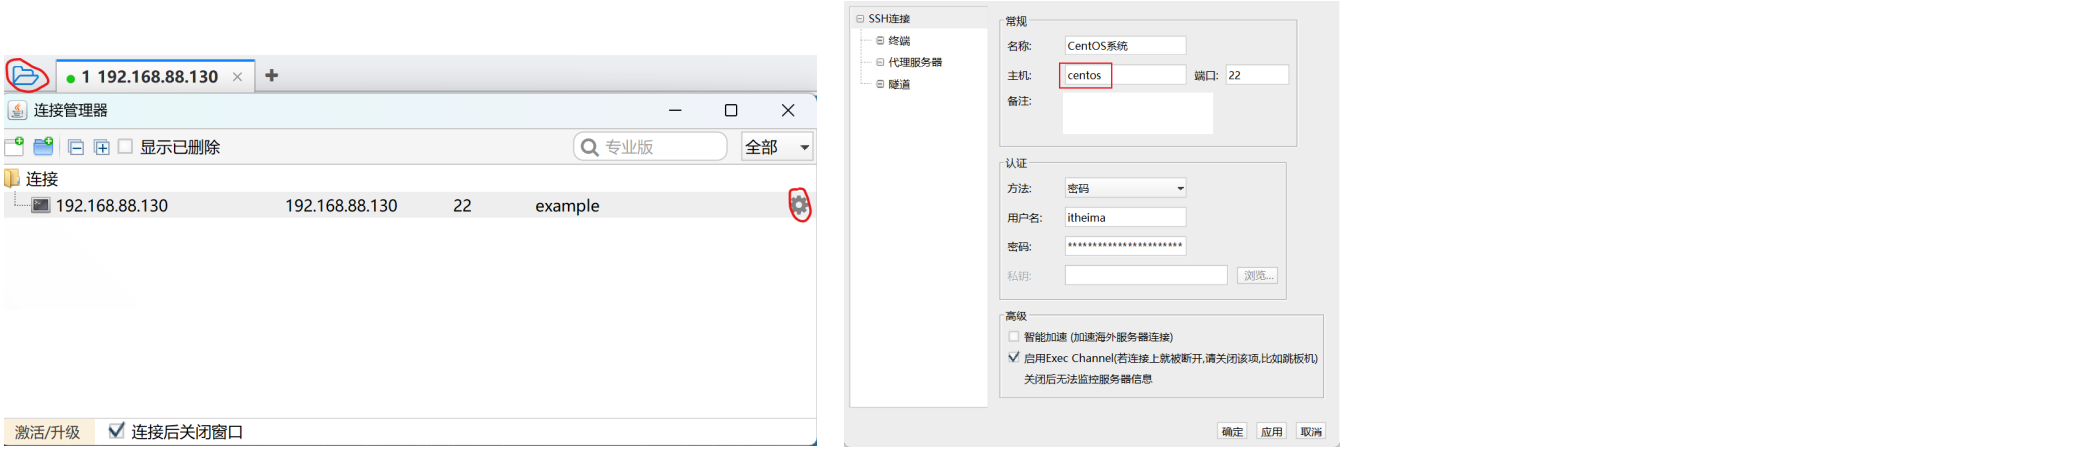Close the 192.168.88.130 session tab
2079x455 pixels.
pyautogui.click(x=237, y=77)
